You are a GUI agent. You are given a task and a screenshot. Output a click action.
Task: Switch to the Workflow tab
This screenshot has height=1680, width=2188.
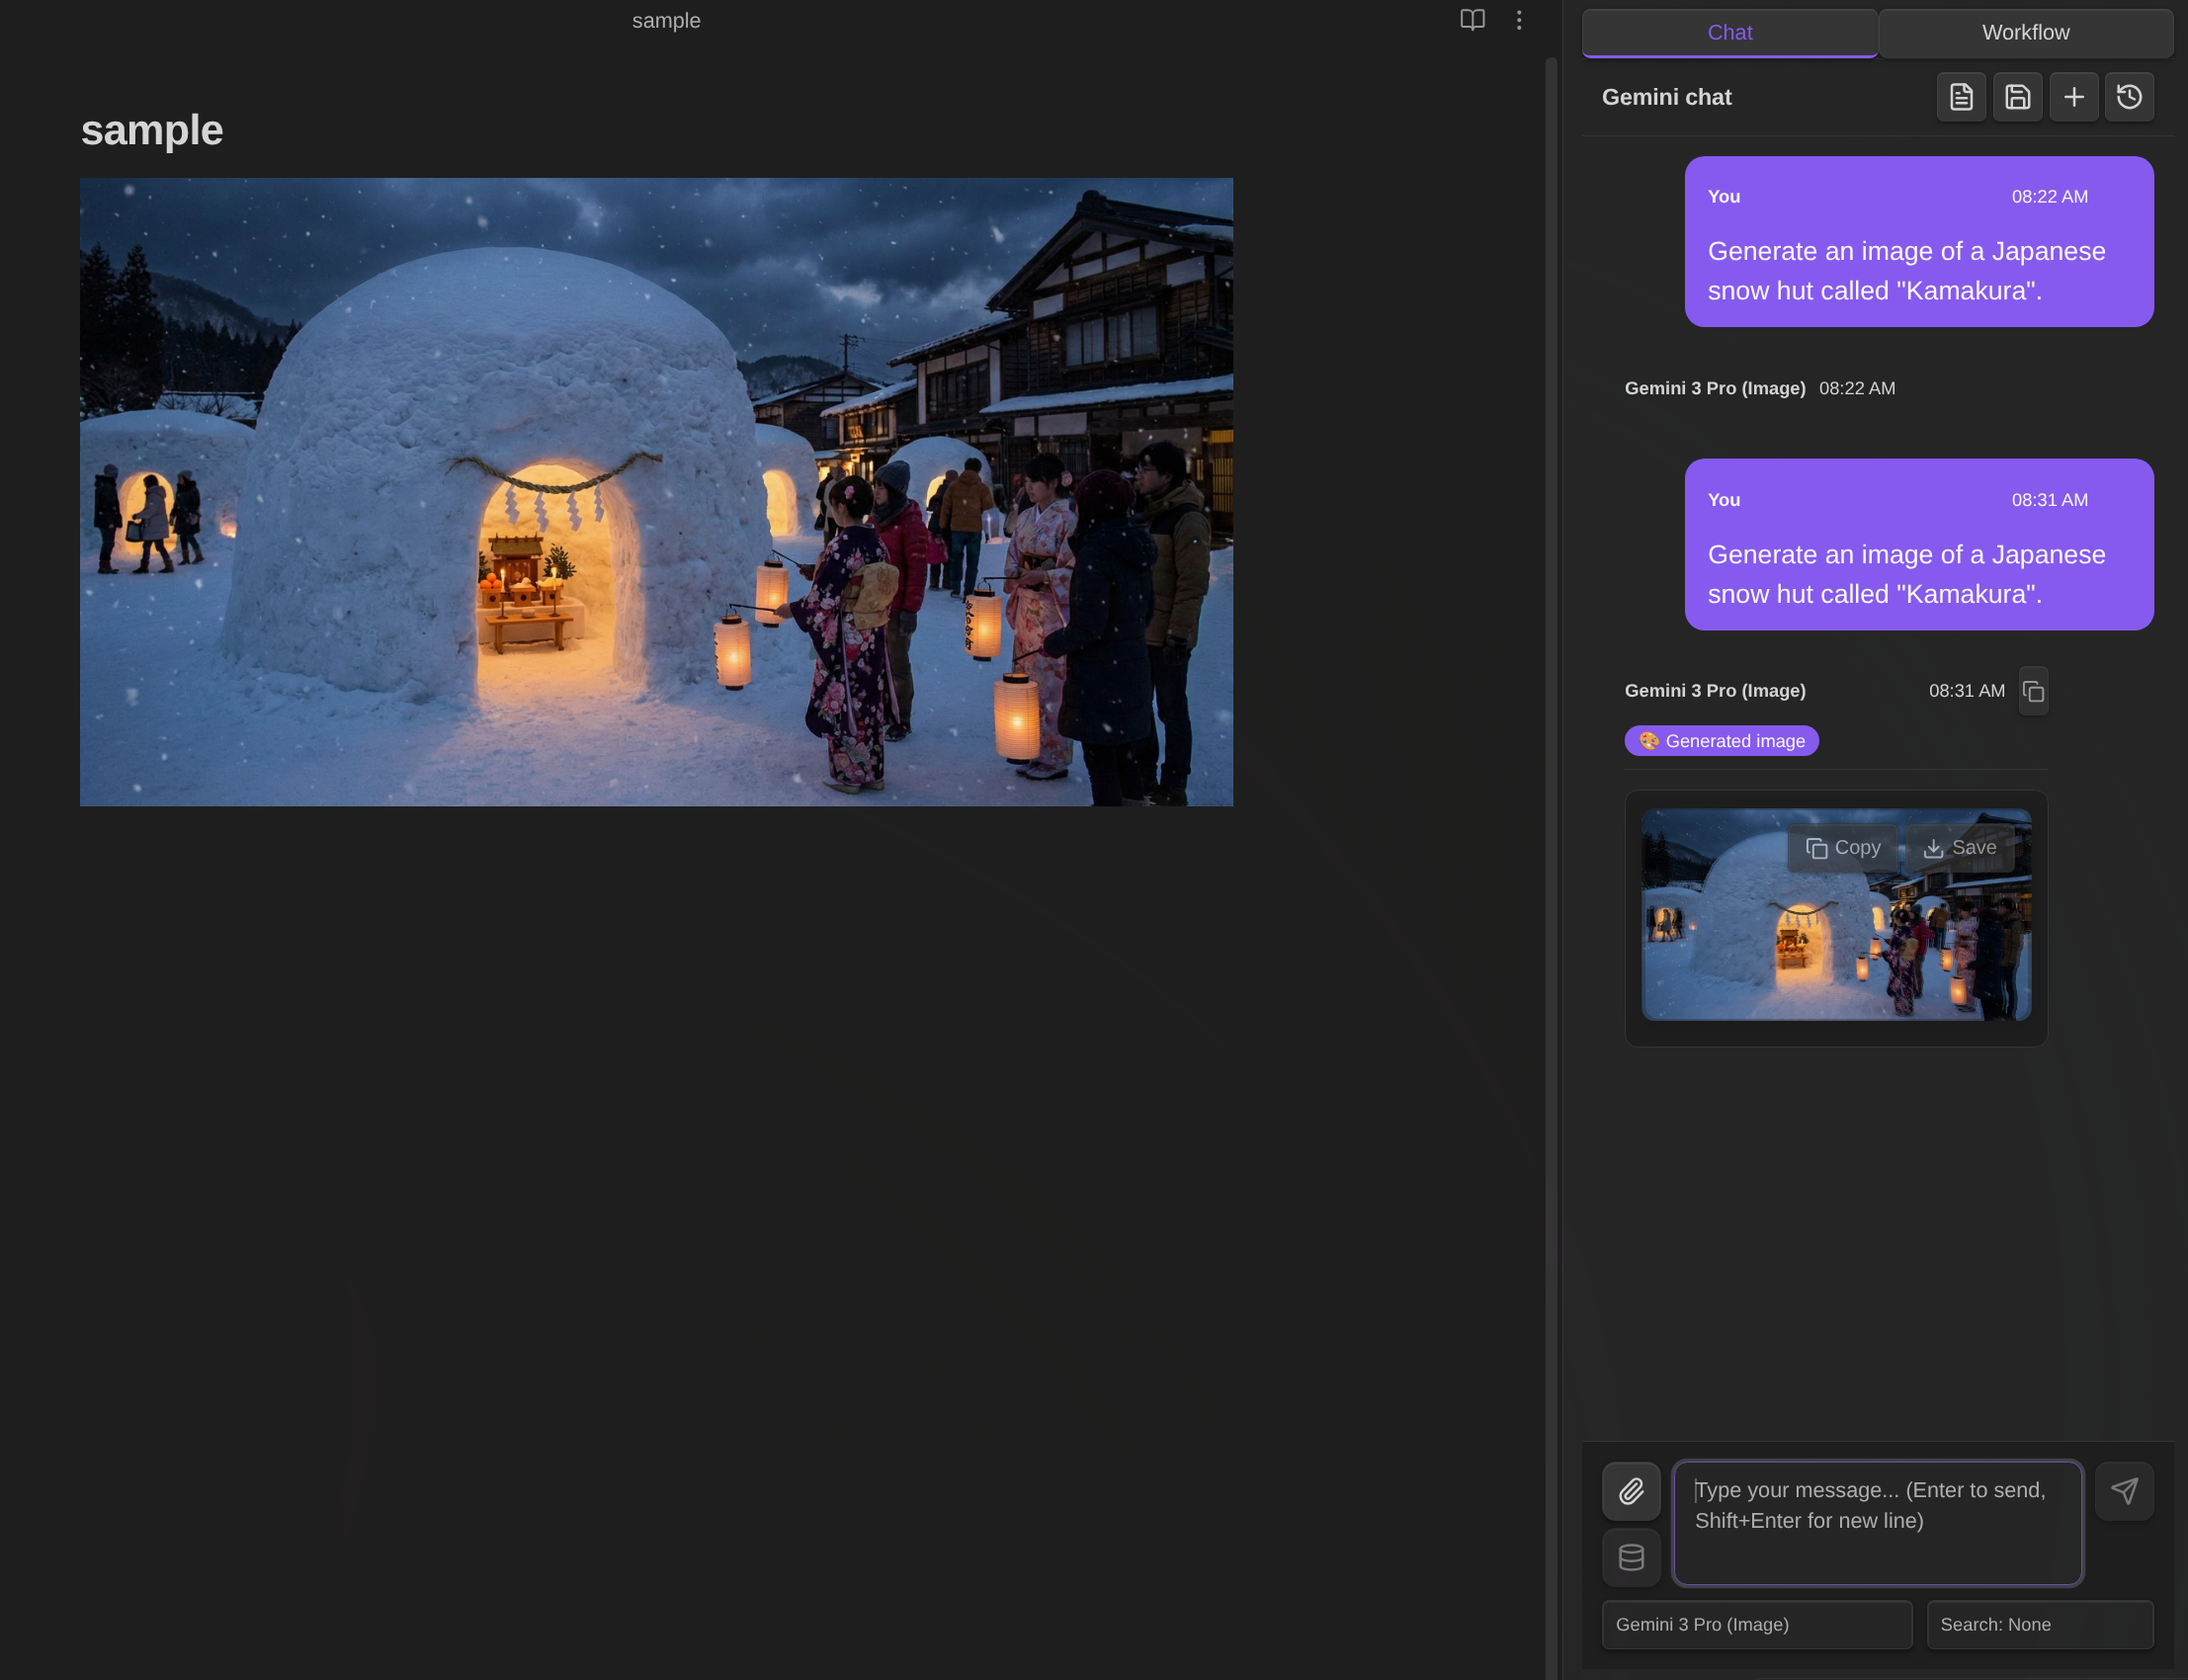click(x=2025, y=33)
